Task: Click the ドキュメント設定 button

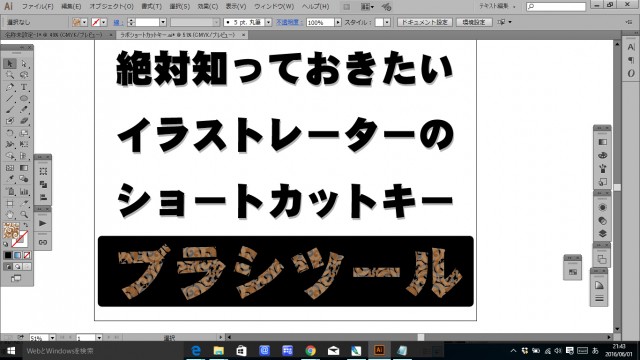Action: pyautogui.click(x=424, y=22)
